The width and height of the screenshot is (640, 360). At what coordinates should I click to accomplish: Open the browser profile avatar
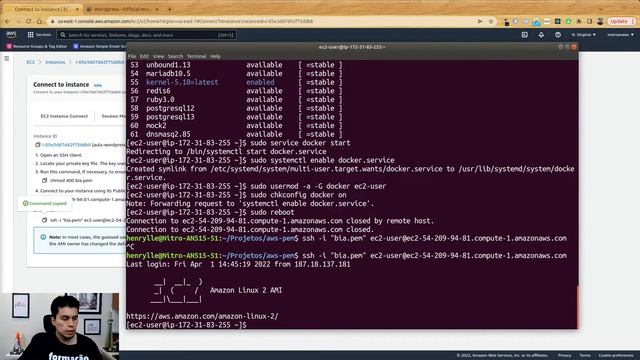[600, 21]
